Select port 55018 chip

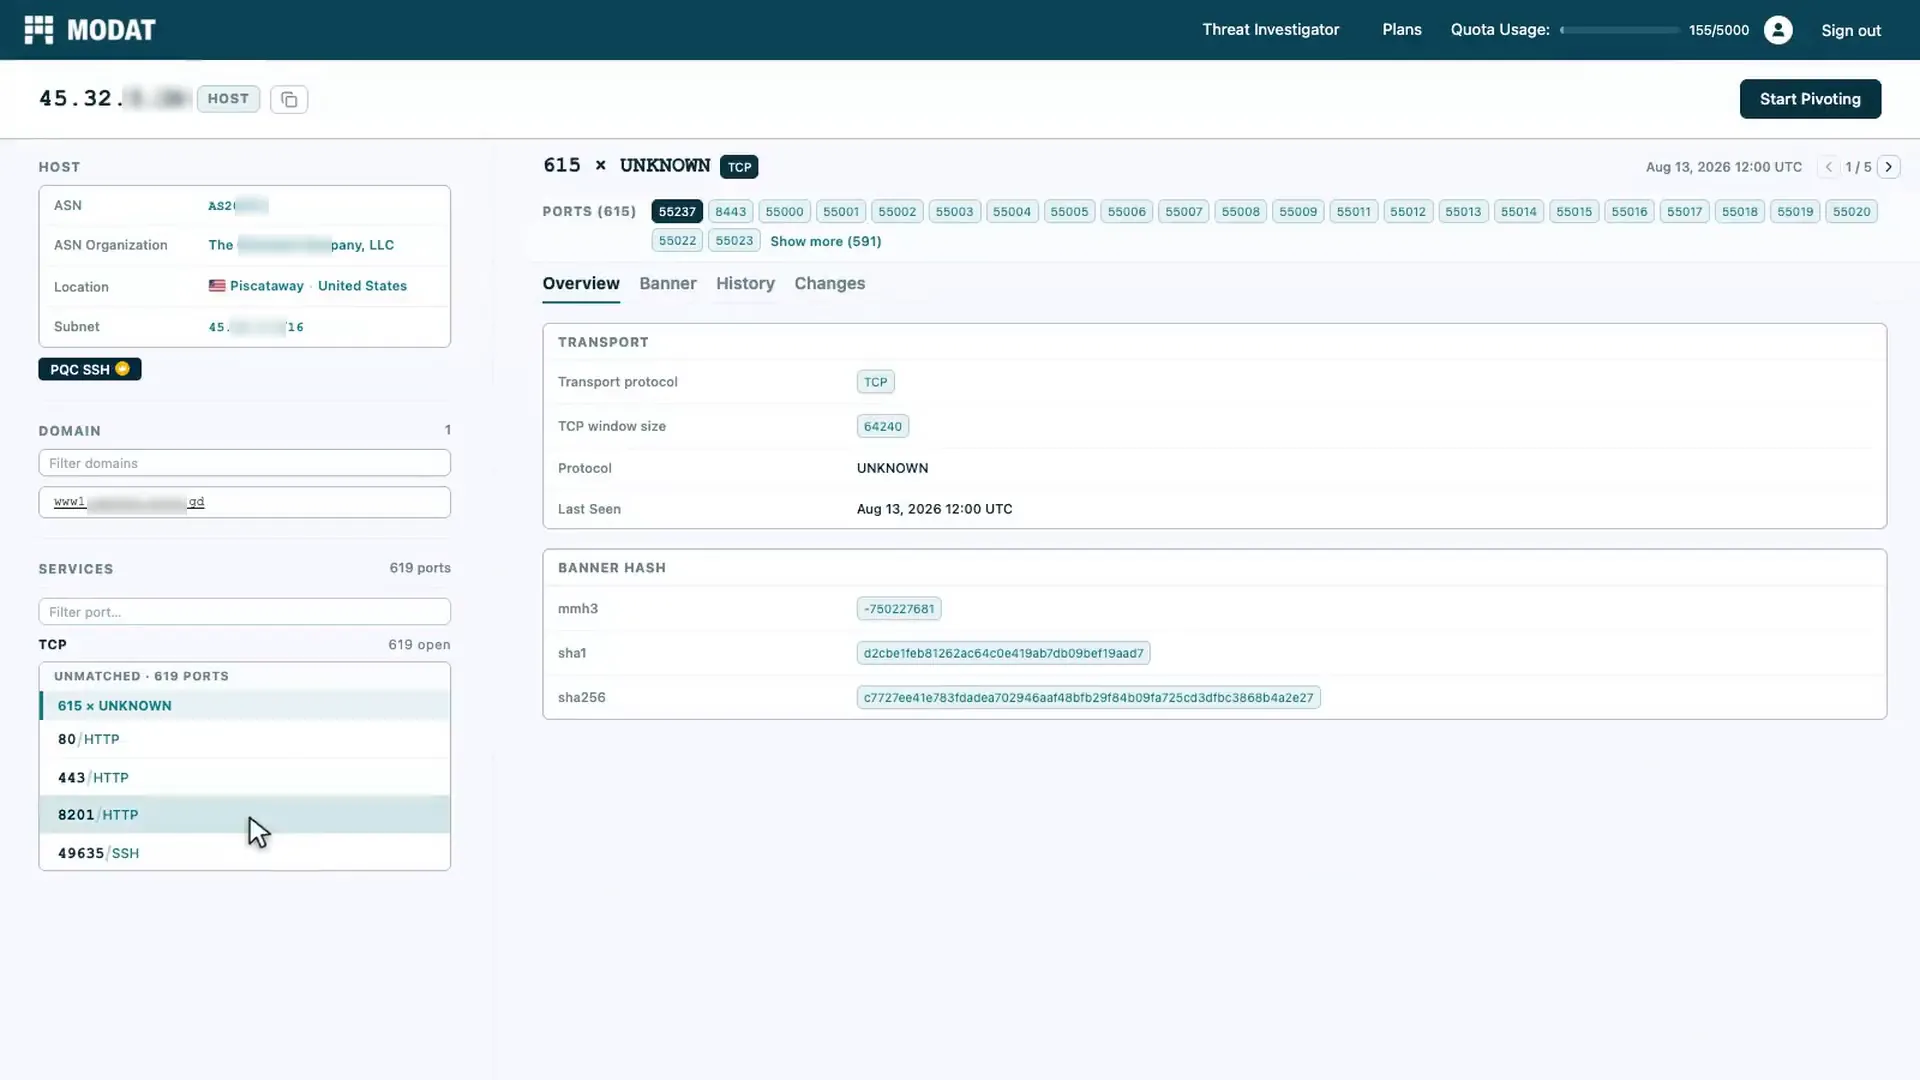(x=1740, y=211)
